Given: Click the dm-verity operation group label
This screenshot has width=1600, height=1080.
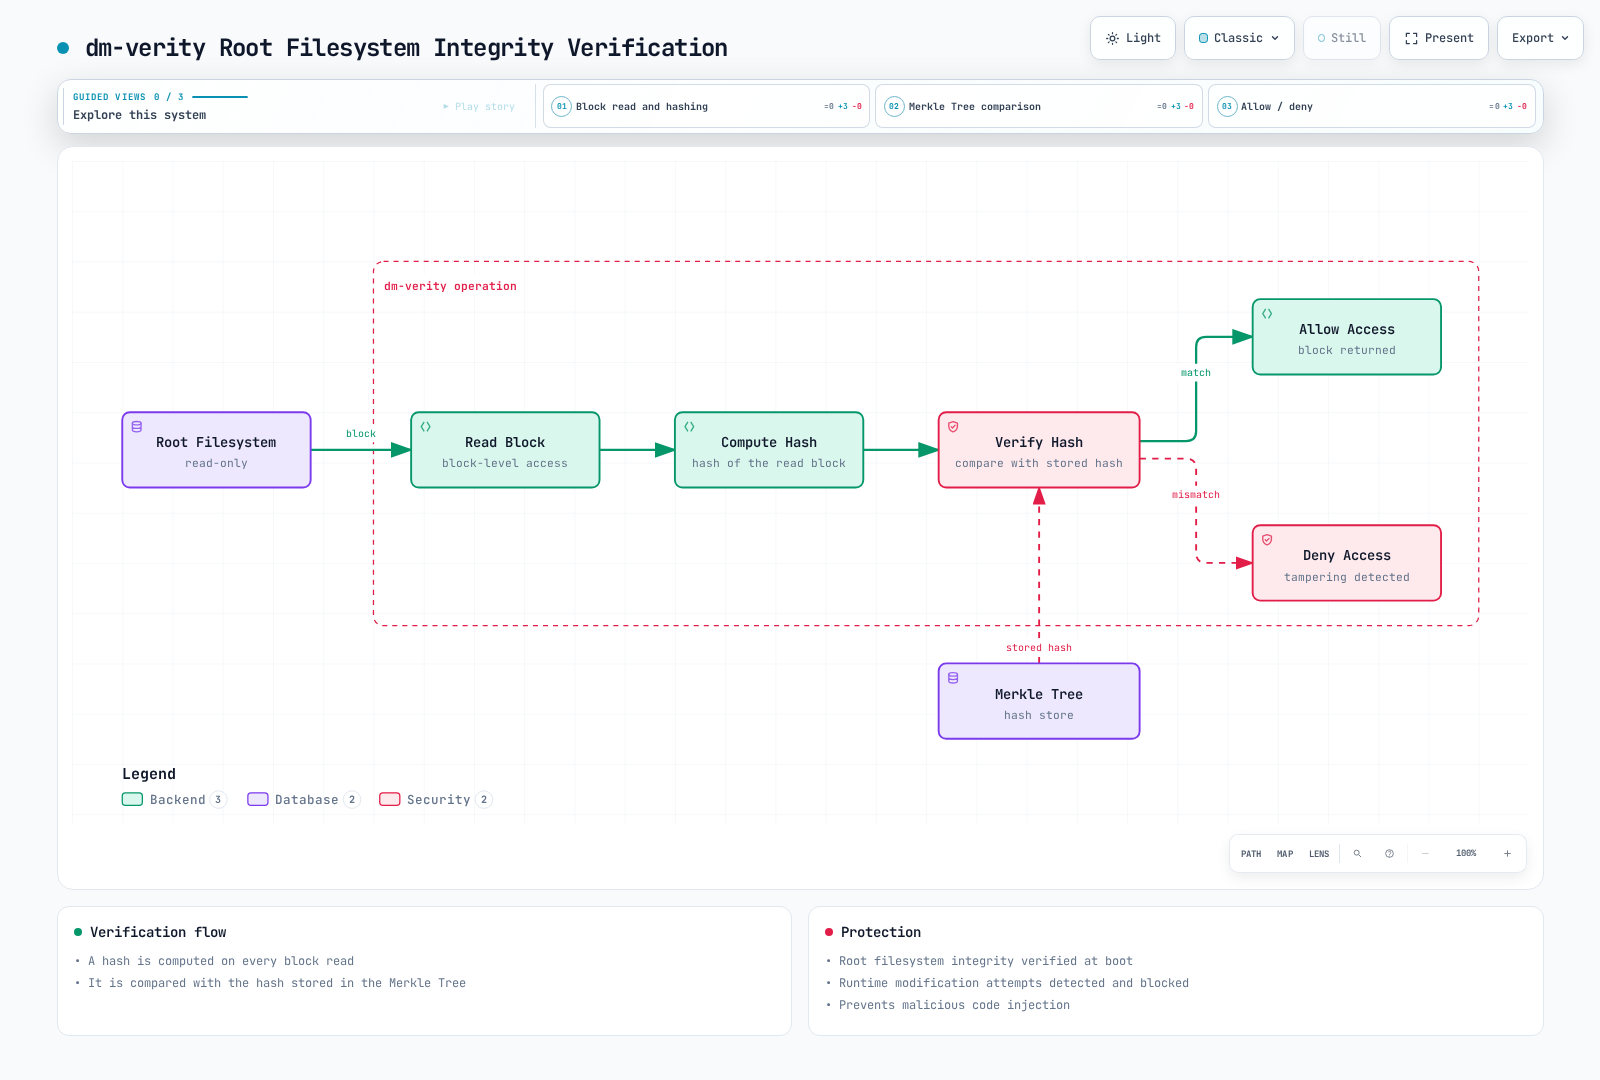Looking at the screenshot, I should pyautogui.click(x=450, y=286).
